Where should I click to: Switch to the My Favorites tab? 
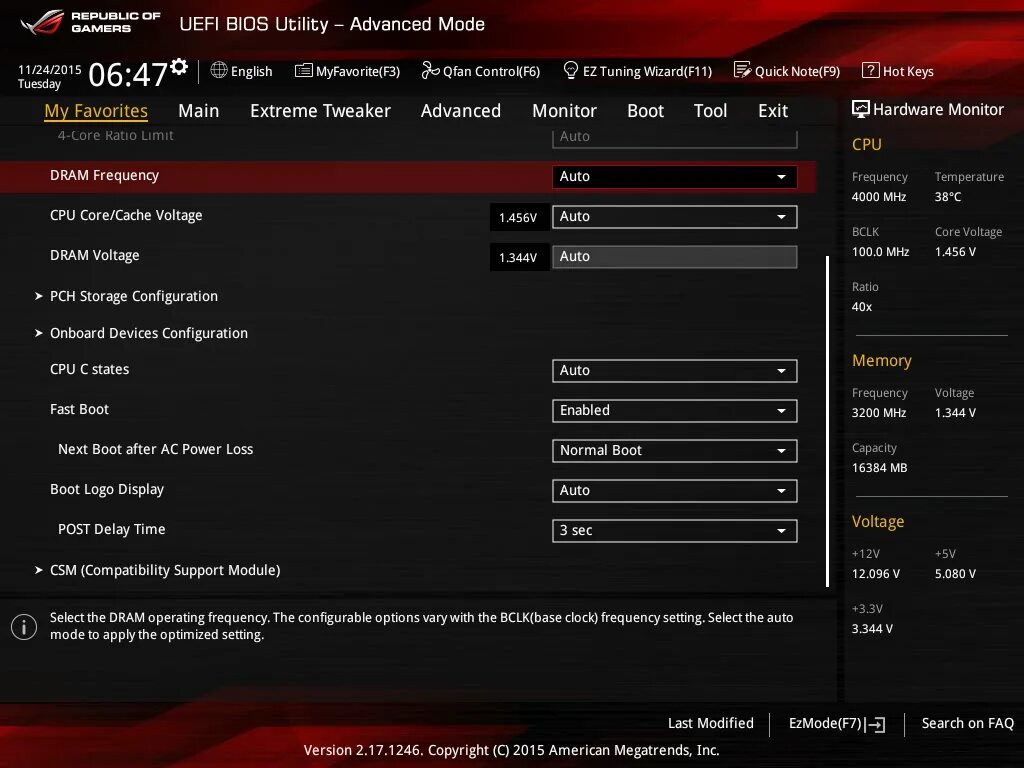tap(96, 111)
